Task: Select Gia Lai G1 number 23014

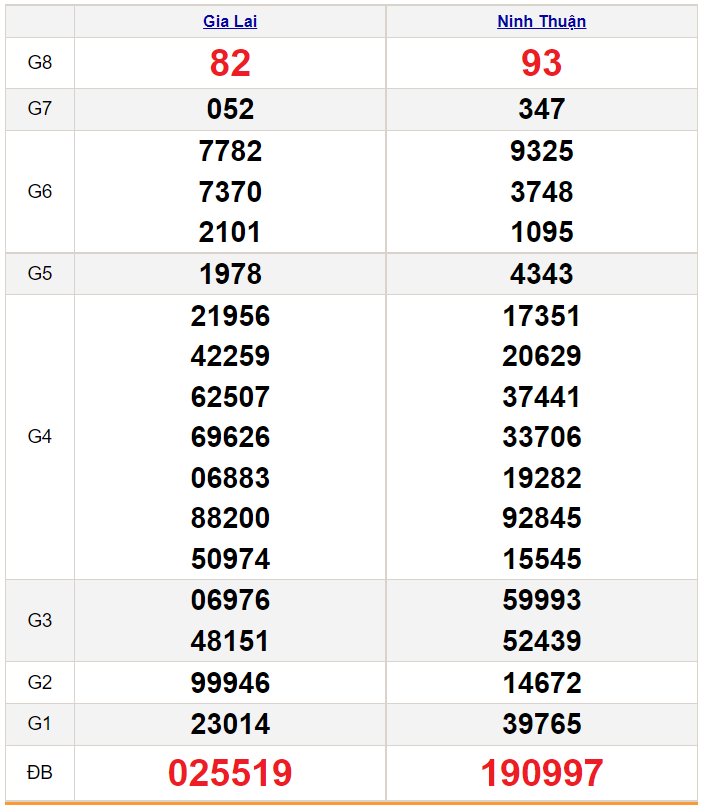Action: point(230,724)
